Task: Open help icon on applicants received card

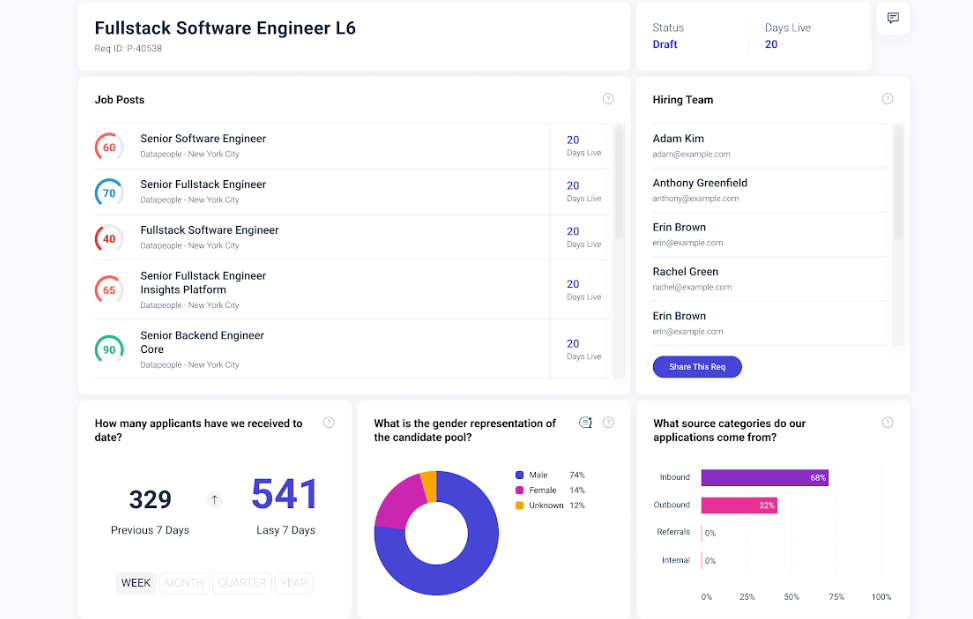Action: (x=329, y=423)
